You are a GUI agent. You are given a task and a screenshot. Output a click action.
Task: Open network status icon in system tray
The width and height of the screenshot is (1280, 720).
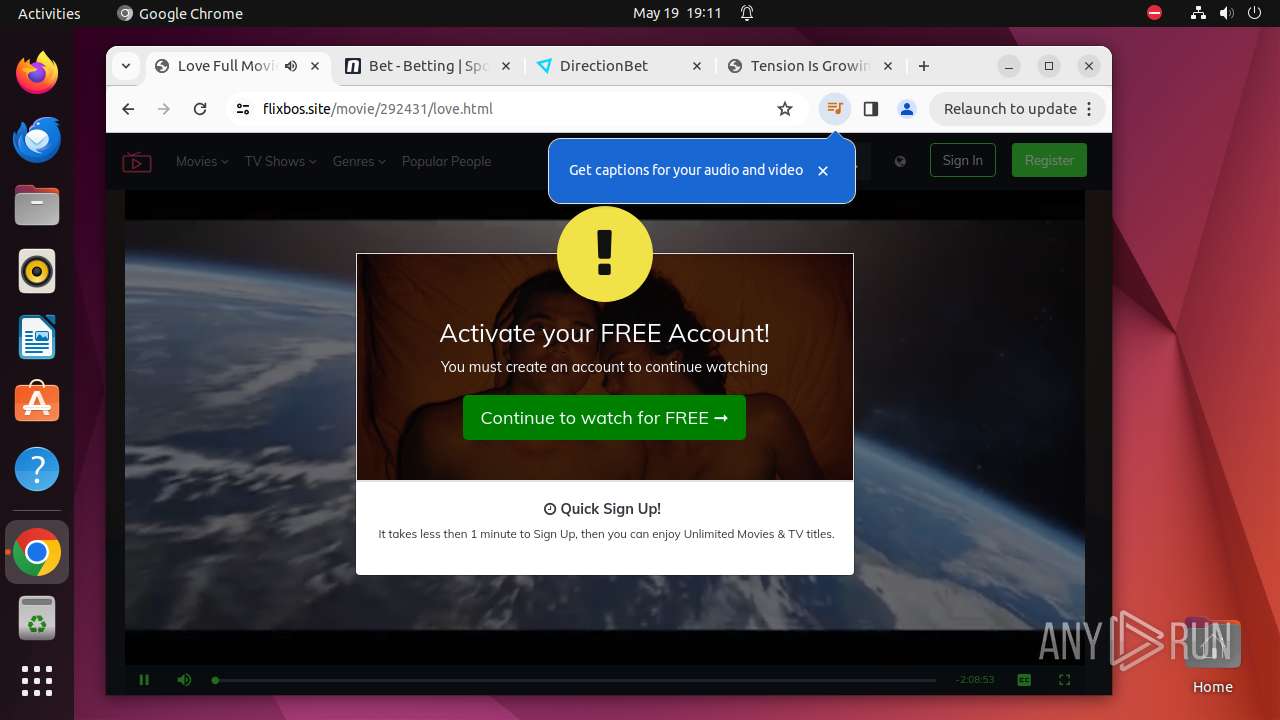[1199, 13]
